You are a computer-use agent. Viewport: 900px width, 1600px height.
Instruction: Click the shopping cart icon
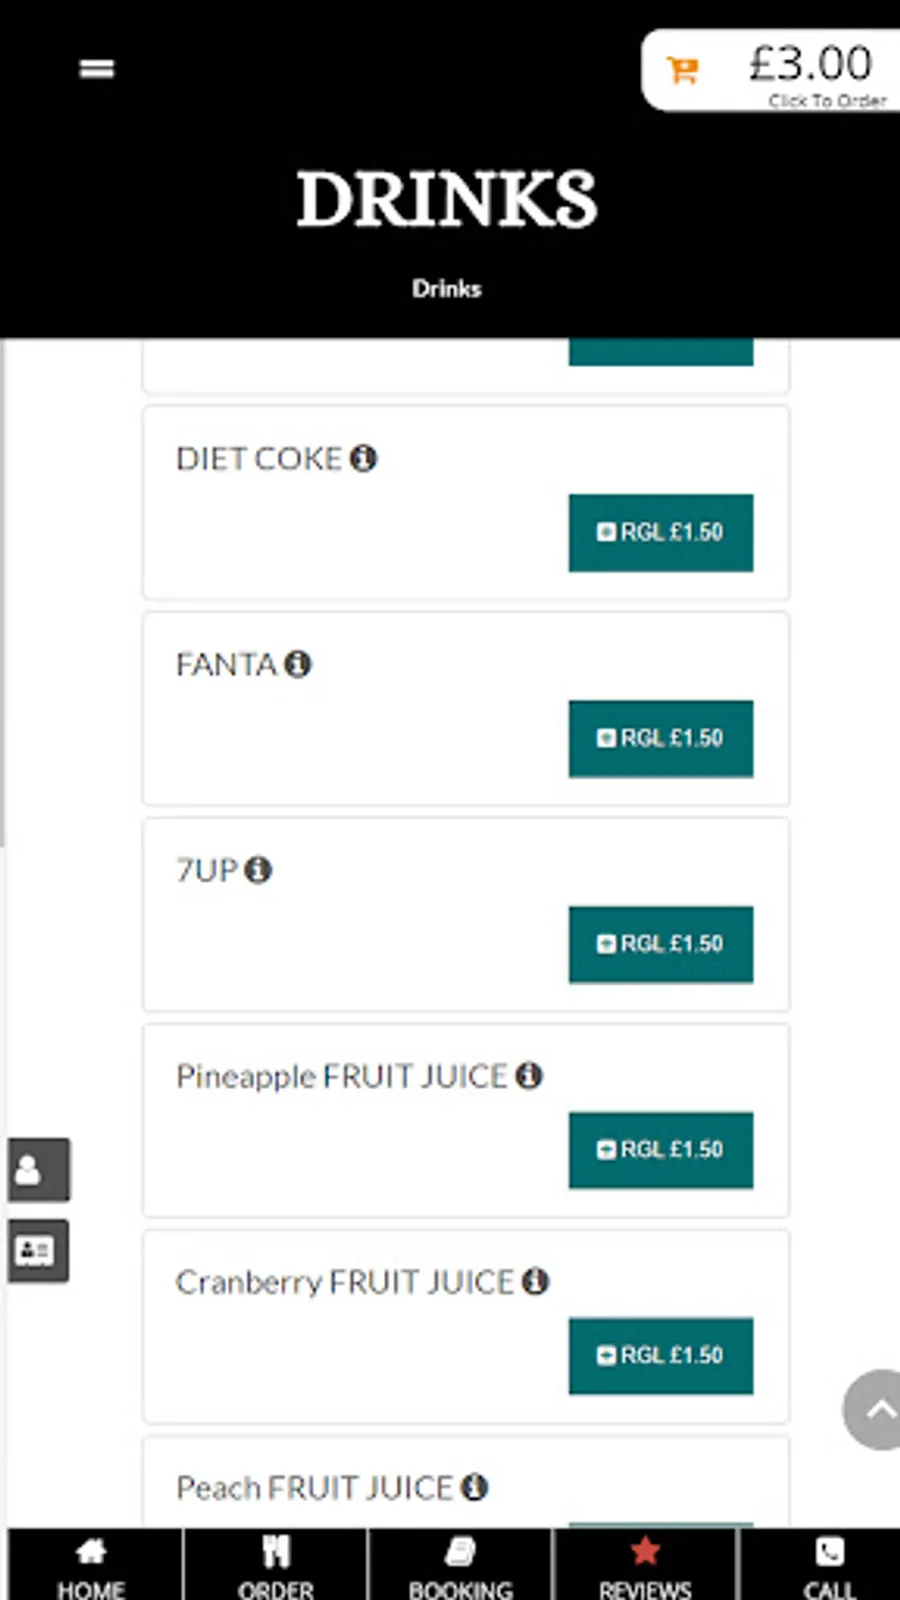pyautogui.click(x=683, y=70)
